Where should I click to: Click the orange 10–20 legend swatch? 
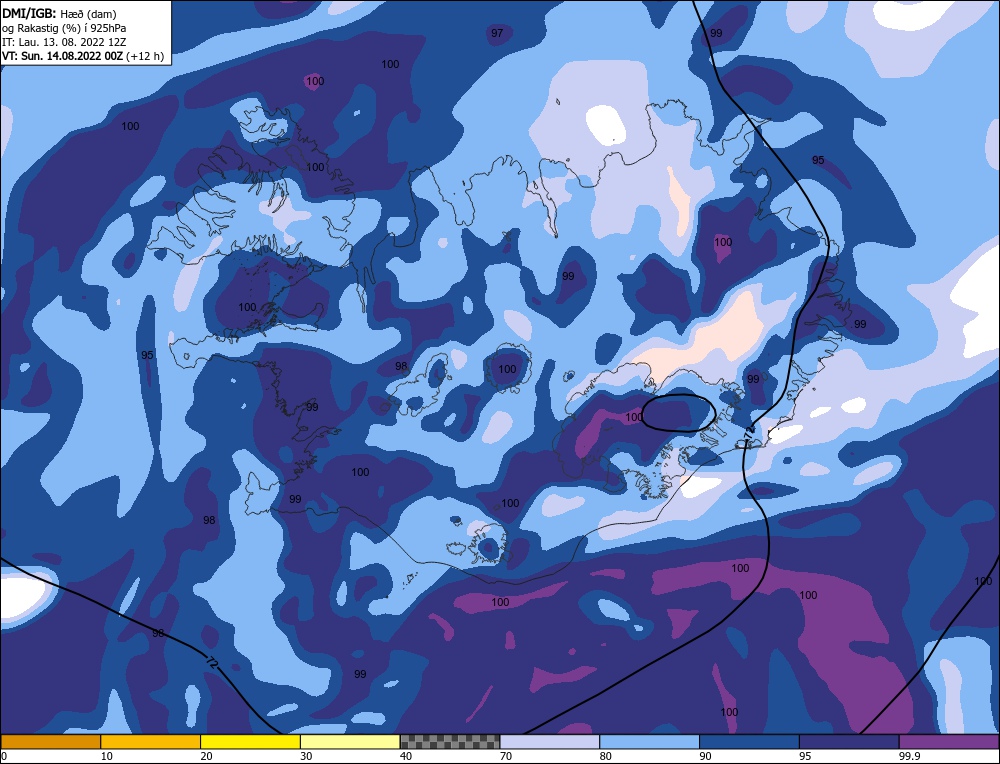point(151,741)
